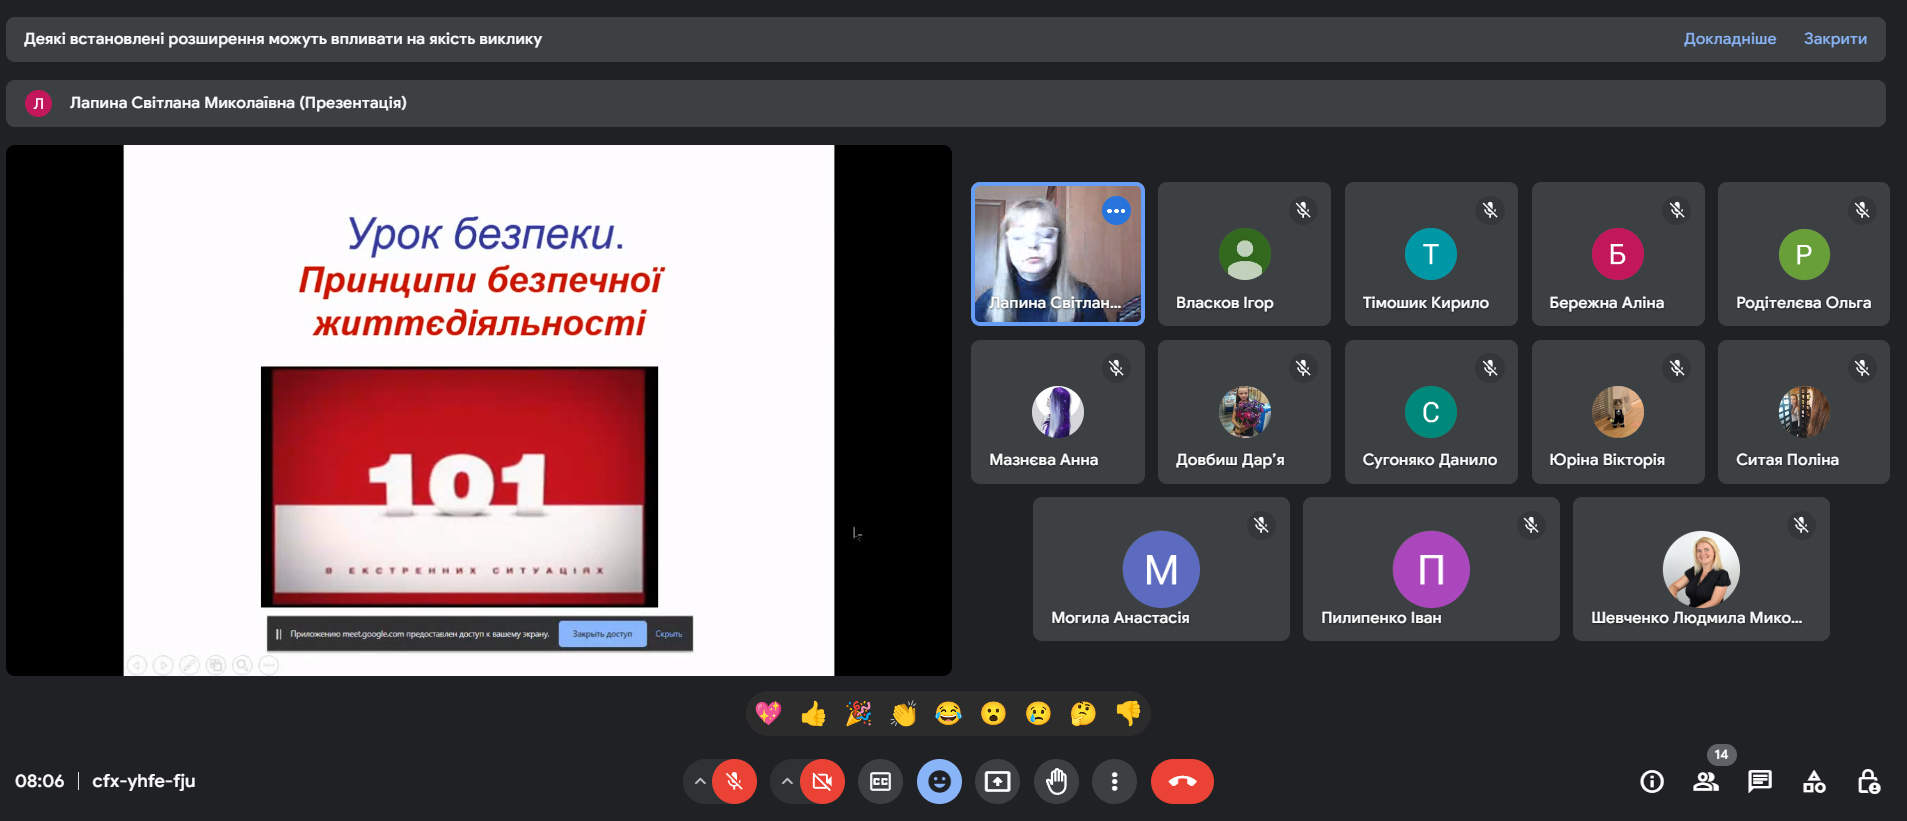1907x821 pixels.
Task: Click the present screen icon
Action: pos(997,782)
